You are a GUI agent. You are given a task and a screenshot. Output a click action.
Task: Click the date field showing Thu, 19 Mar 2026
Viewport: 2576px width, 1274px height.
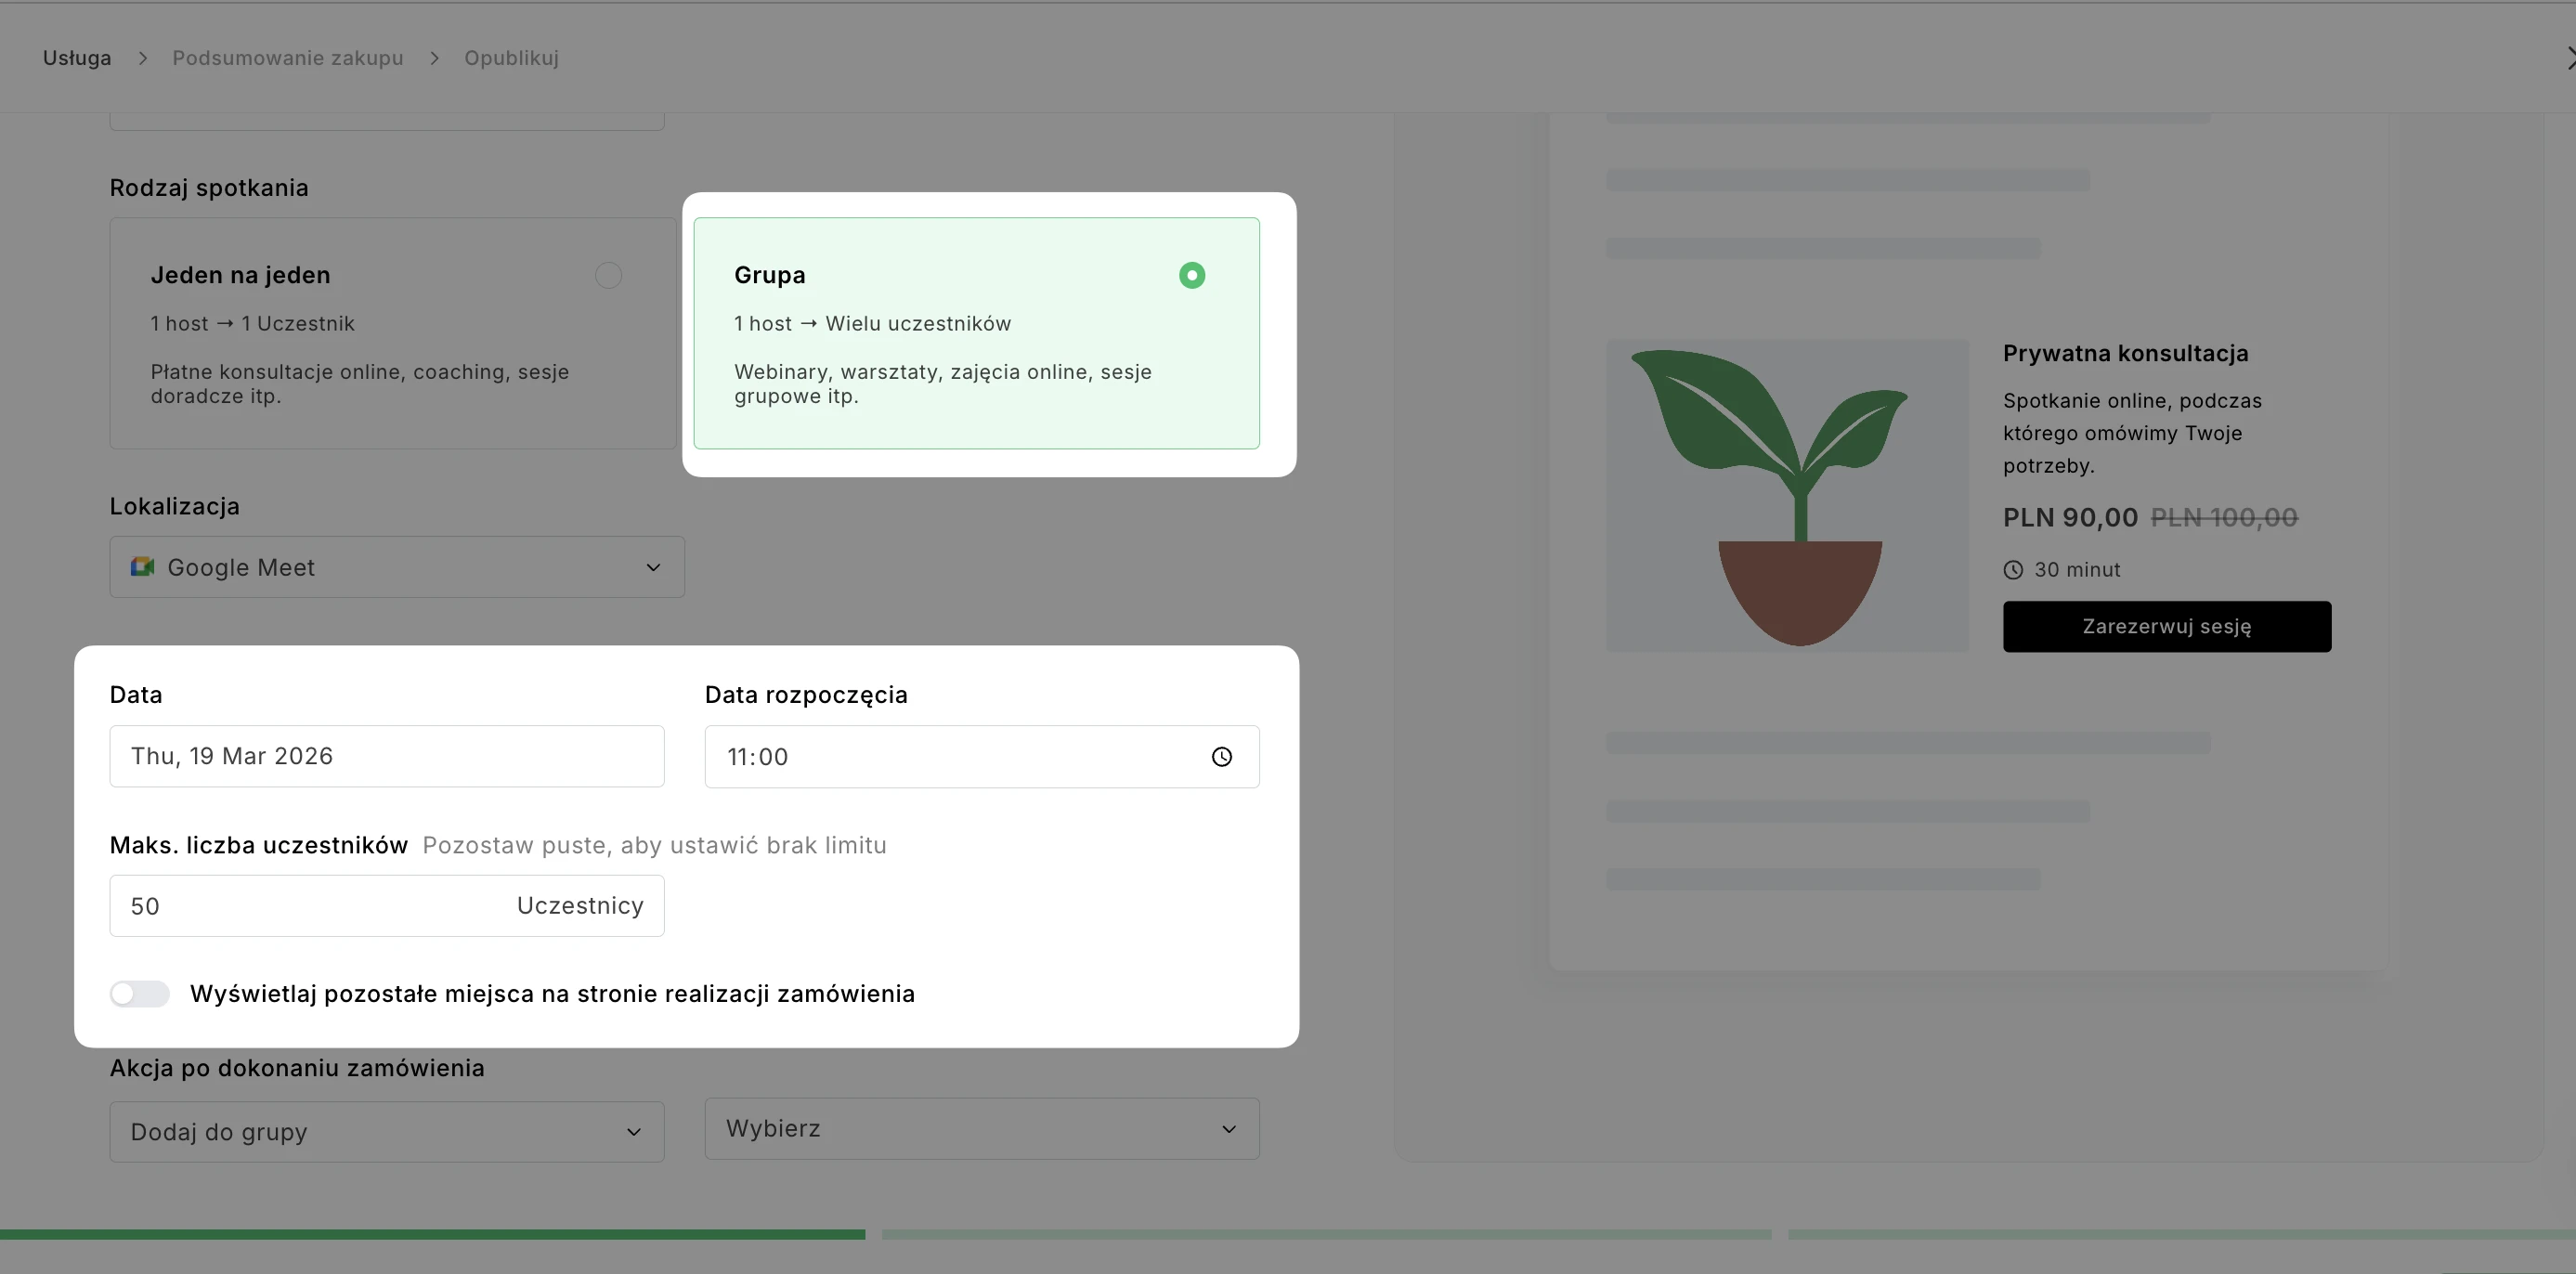pos(386,756)
